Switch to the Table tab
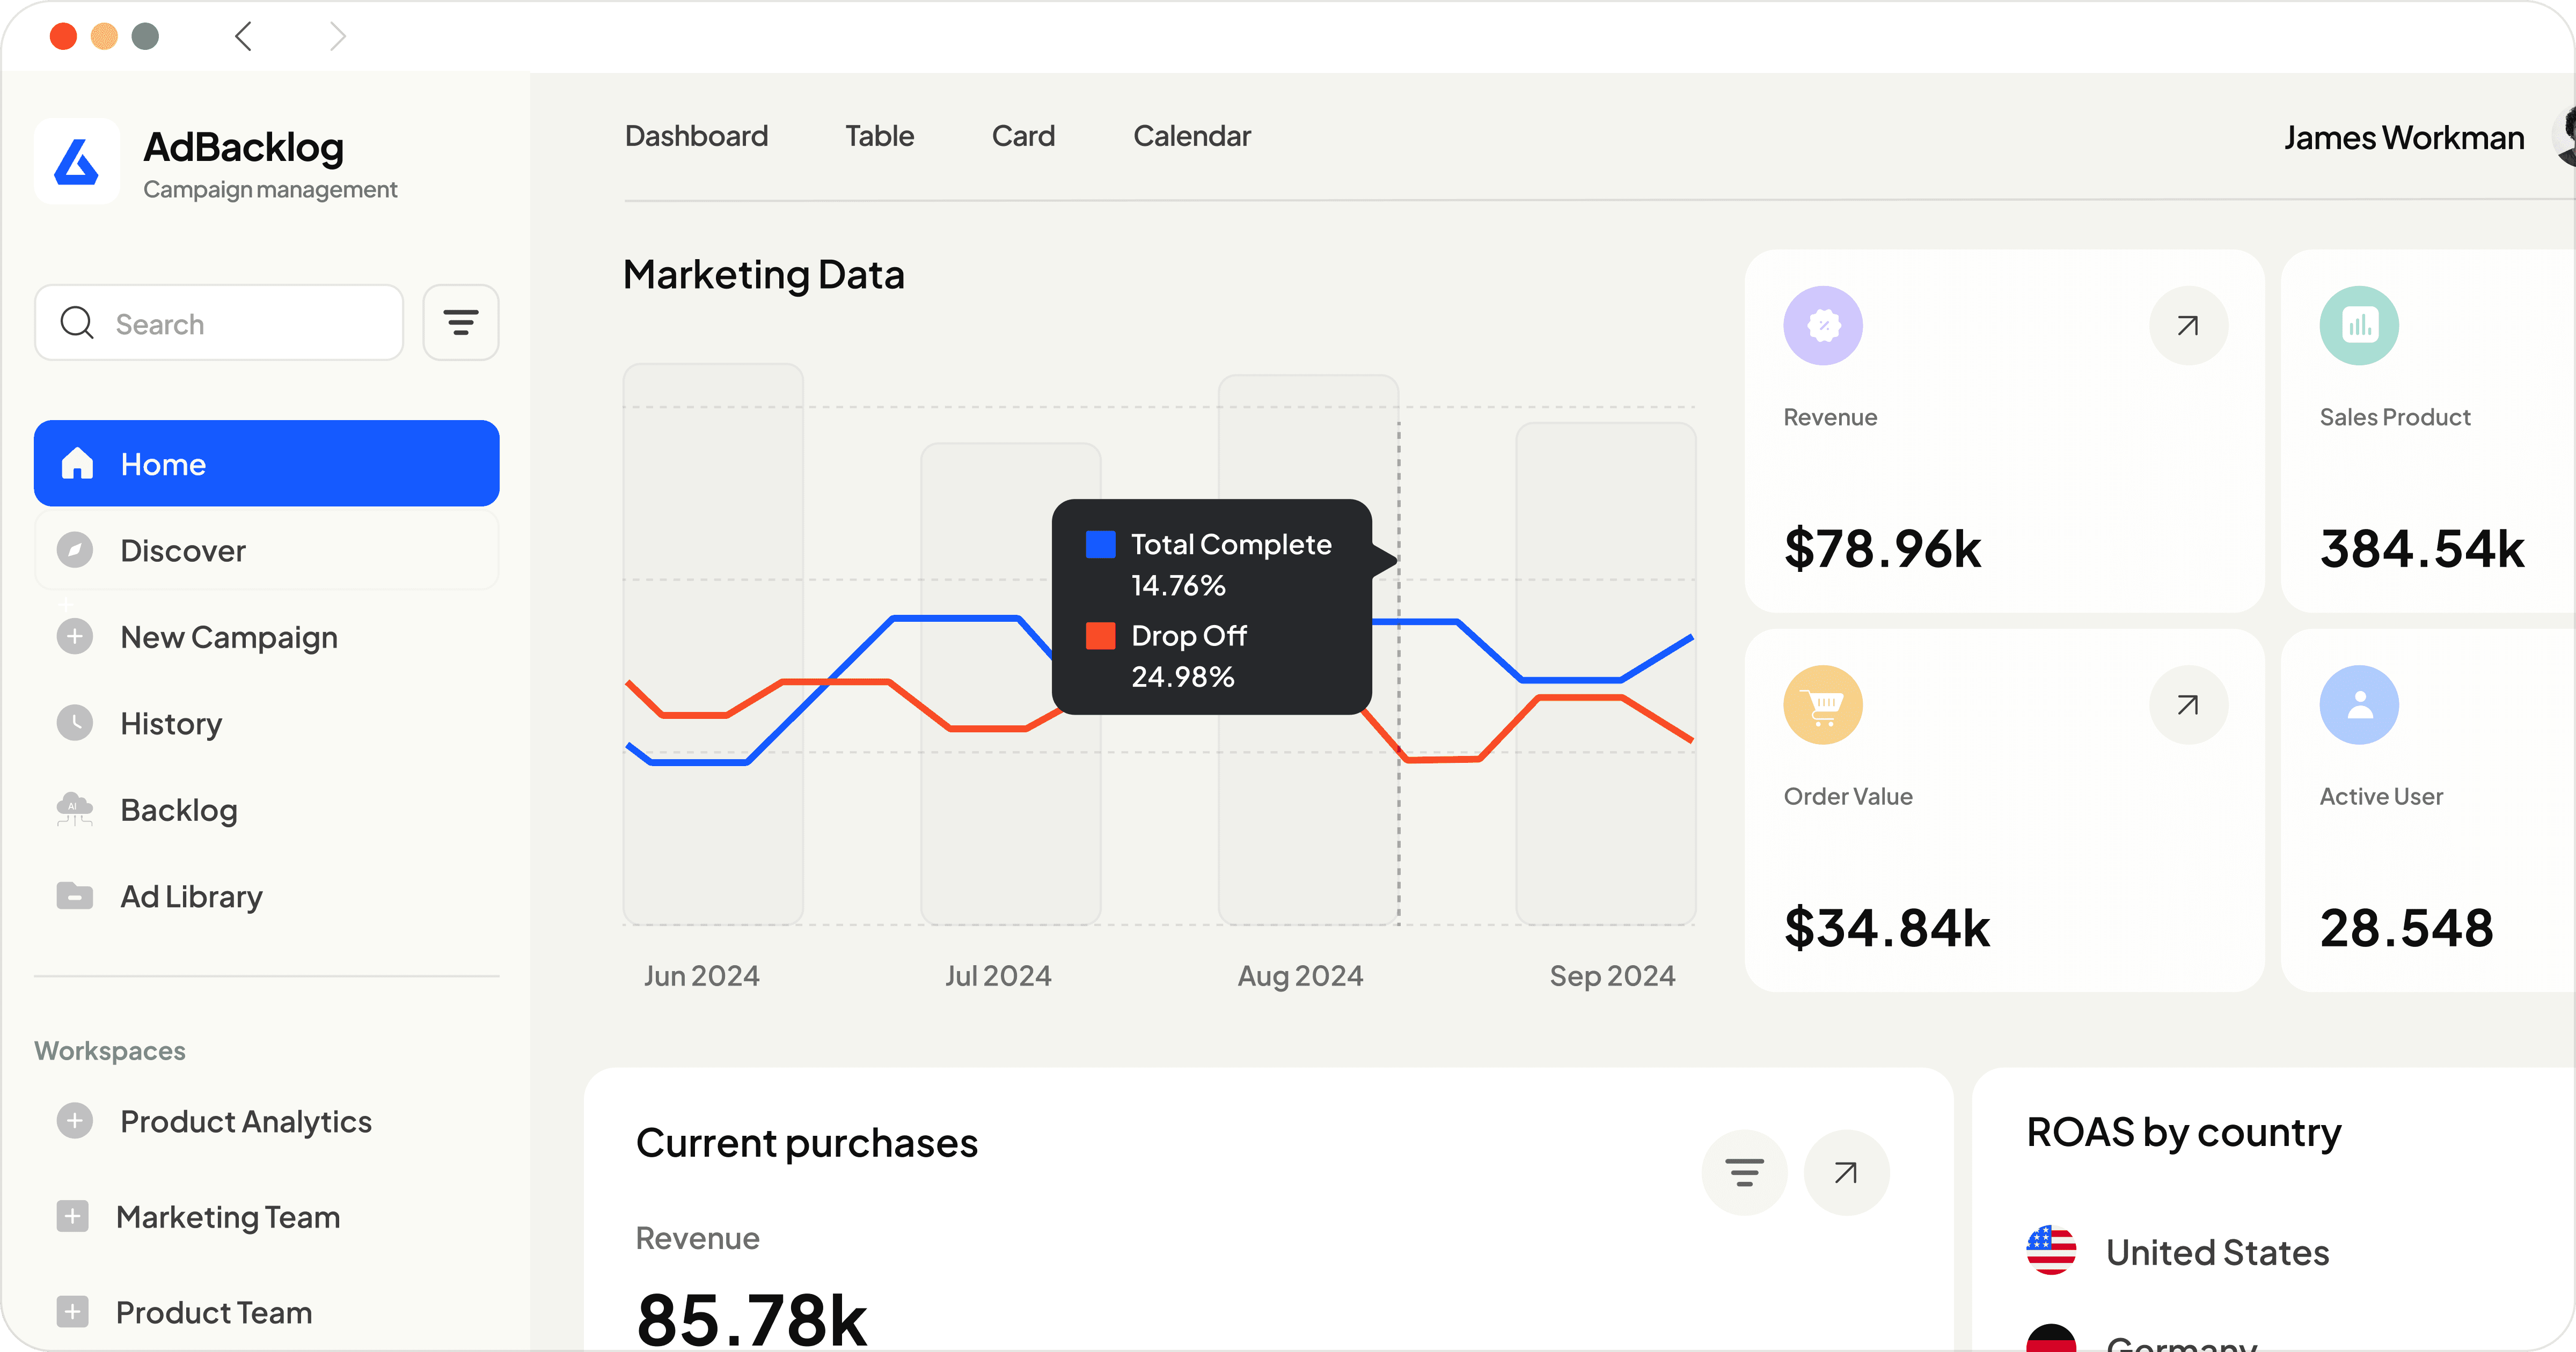The image size is (2576, 1352). point(879,136)
